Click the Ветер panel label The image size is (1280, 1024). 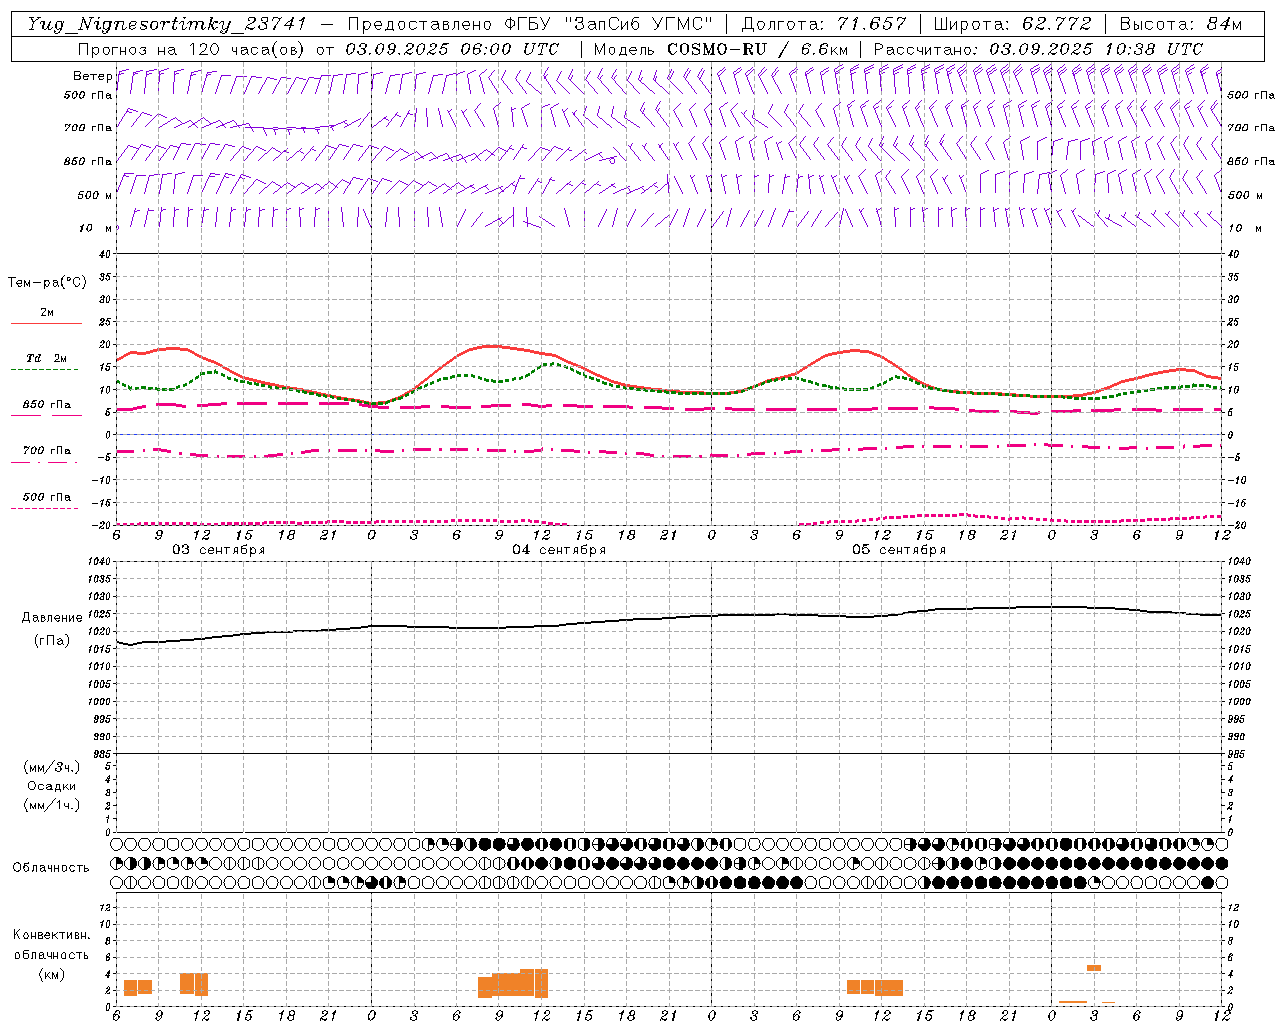92,76
